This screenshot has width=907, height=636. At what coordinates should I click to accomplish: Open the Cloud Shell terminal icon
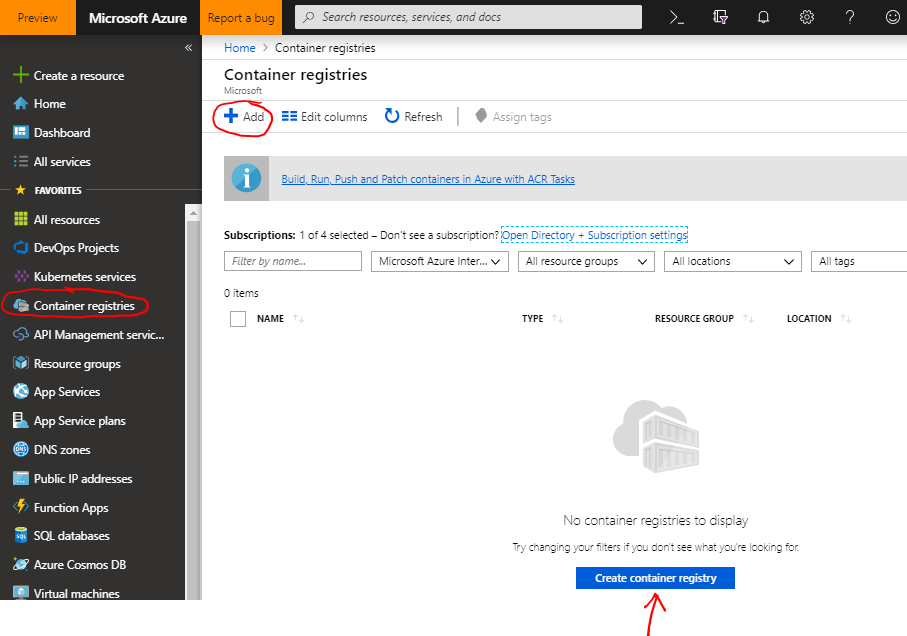tap(677, 17)
